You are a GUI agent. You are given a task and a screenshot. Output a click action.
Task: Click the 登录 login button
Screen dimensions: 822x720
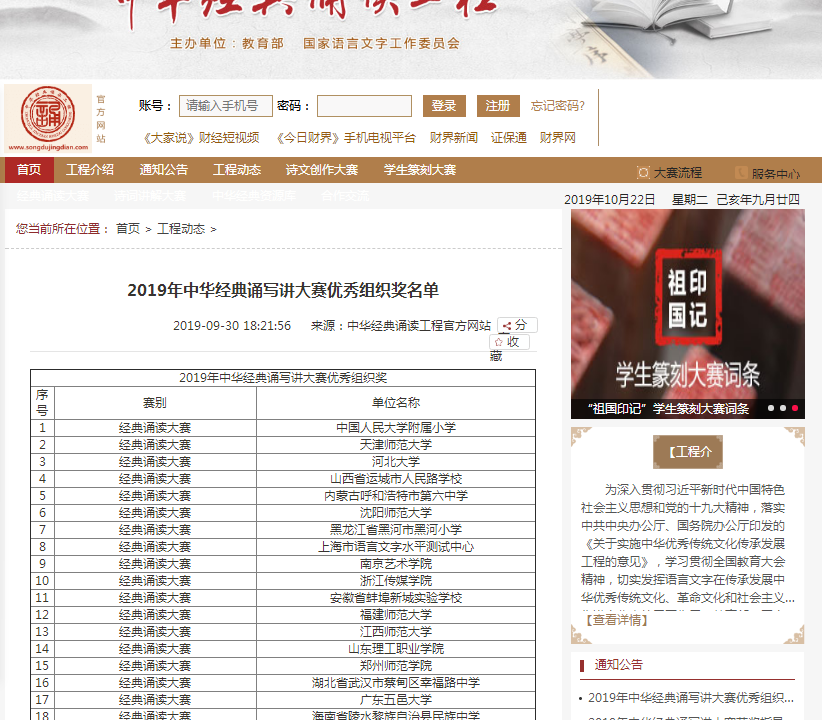(x=443, y=105)
